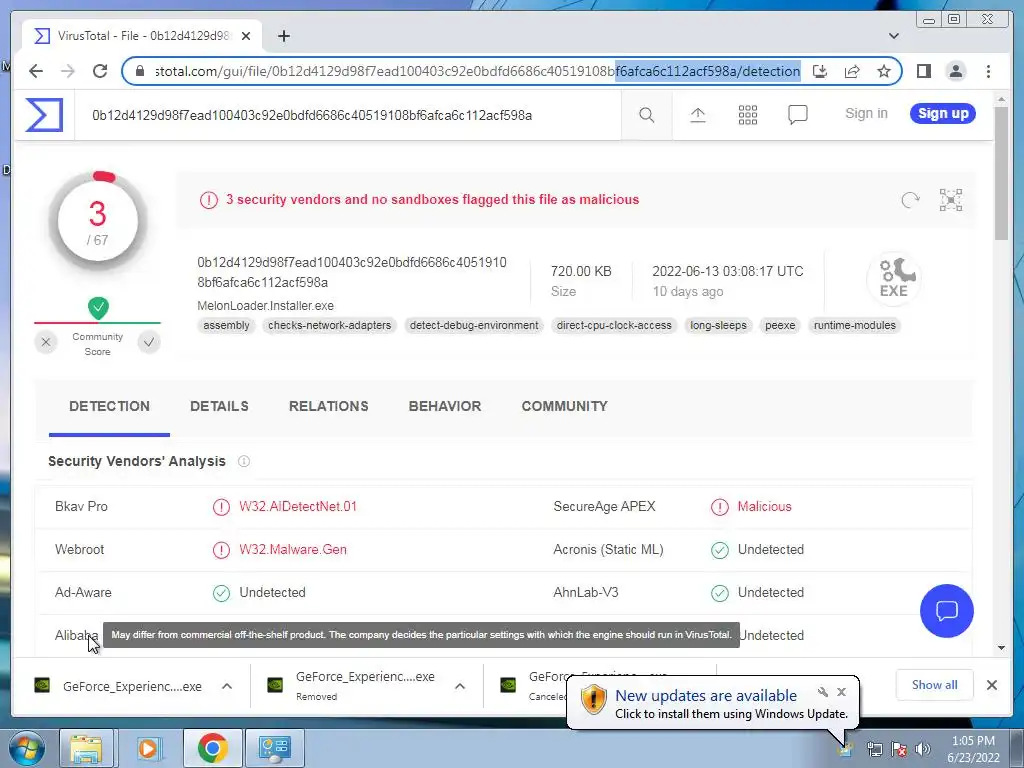Toggle the Chrome side panel icon
The image size is (1024, 768).
[x=923, y=71]
